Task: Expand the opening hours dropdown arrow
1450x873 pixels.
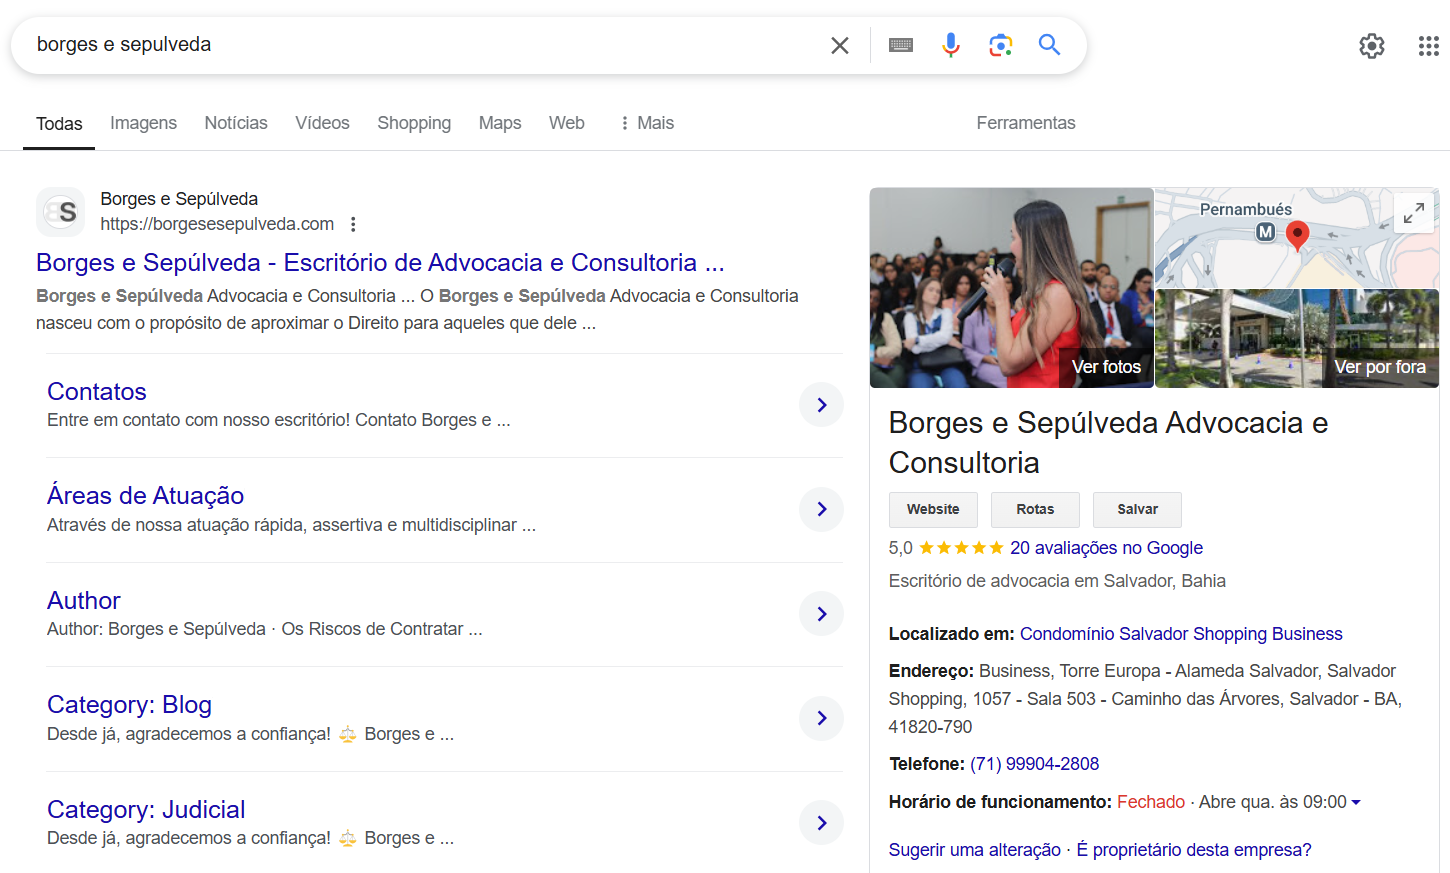Action: point(1356,803)
